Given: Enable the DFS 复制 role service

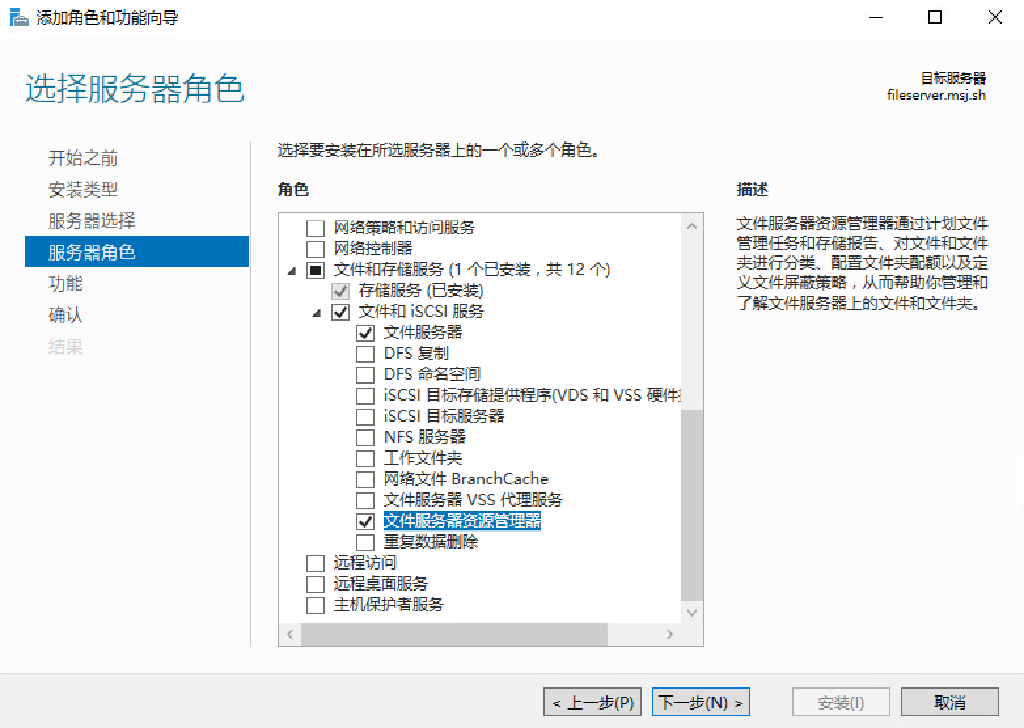Looking at the screenshot, I should 366,353.
